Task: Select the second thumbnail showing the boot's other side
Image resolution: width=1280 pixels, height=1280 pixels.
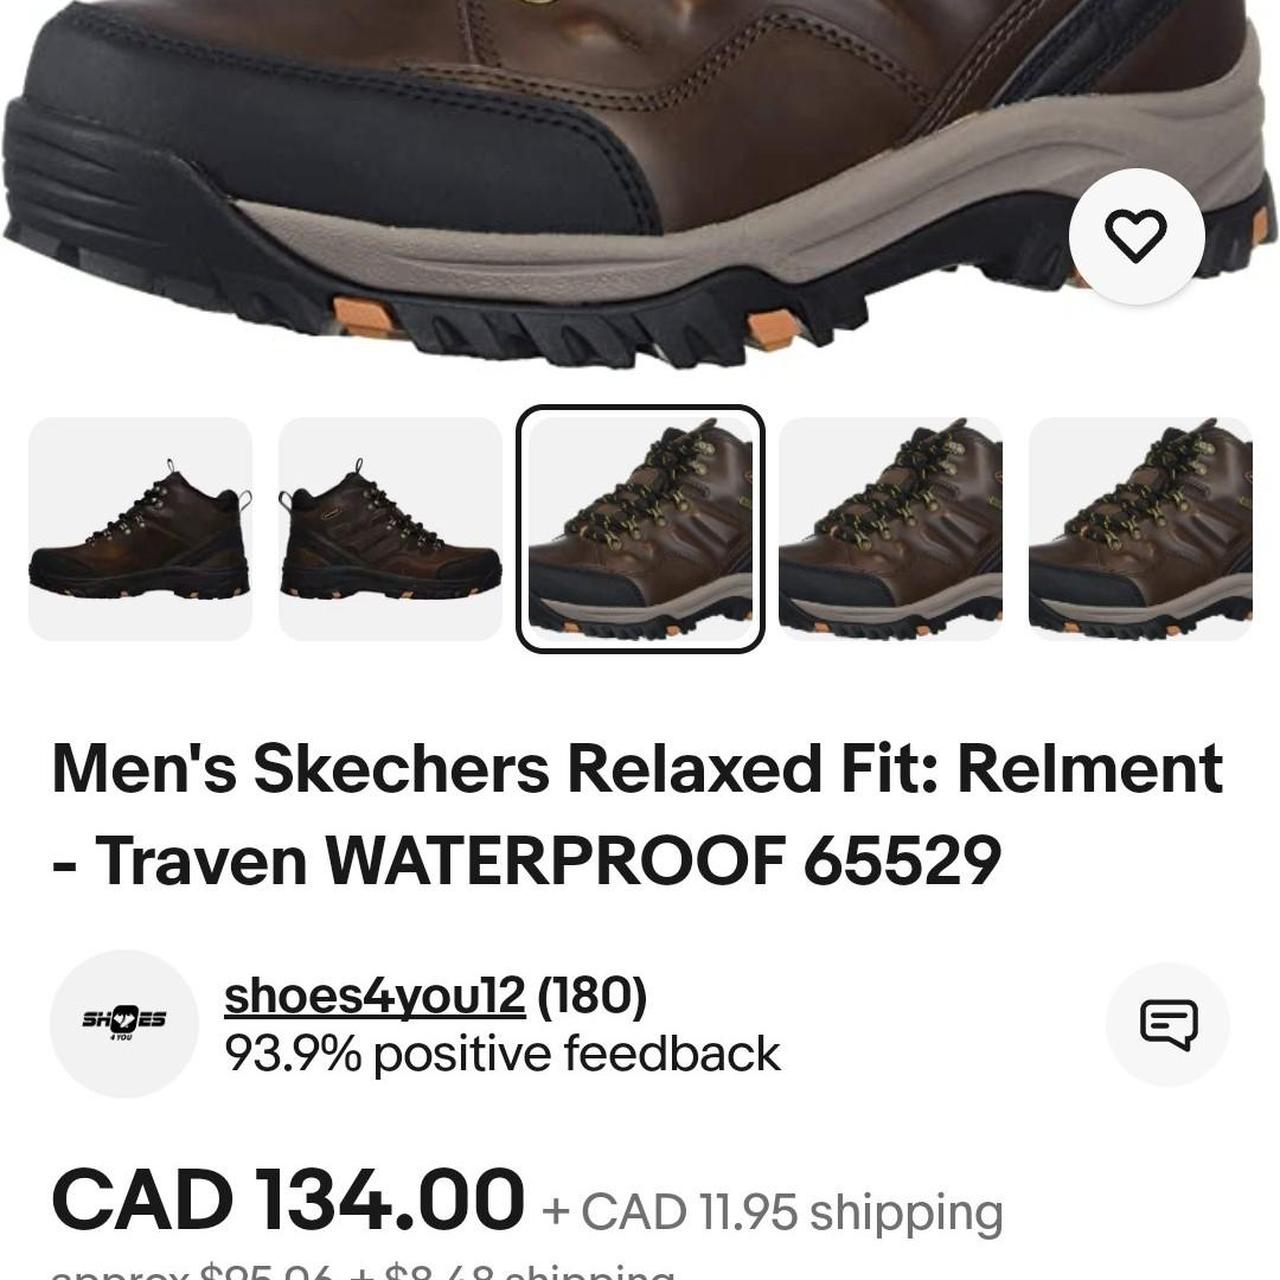Action: click(x=390, y=529)
